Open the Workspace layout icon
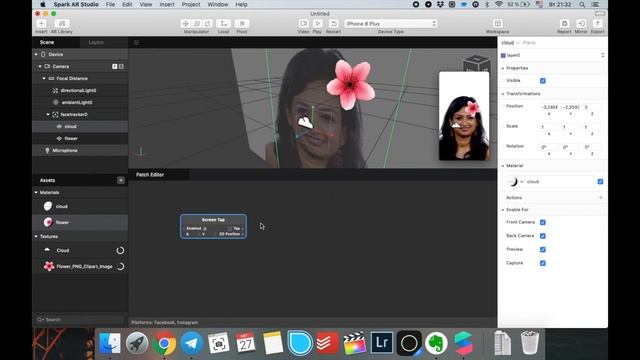Image resolution: width=640 pixels, height=360 pixels. (x=497, y=24)
